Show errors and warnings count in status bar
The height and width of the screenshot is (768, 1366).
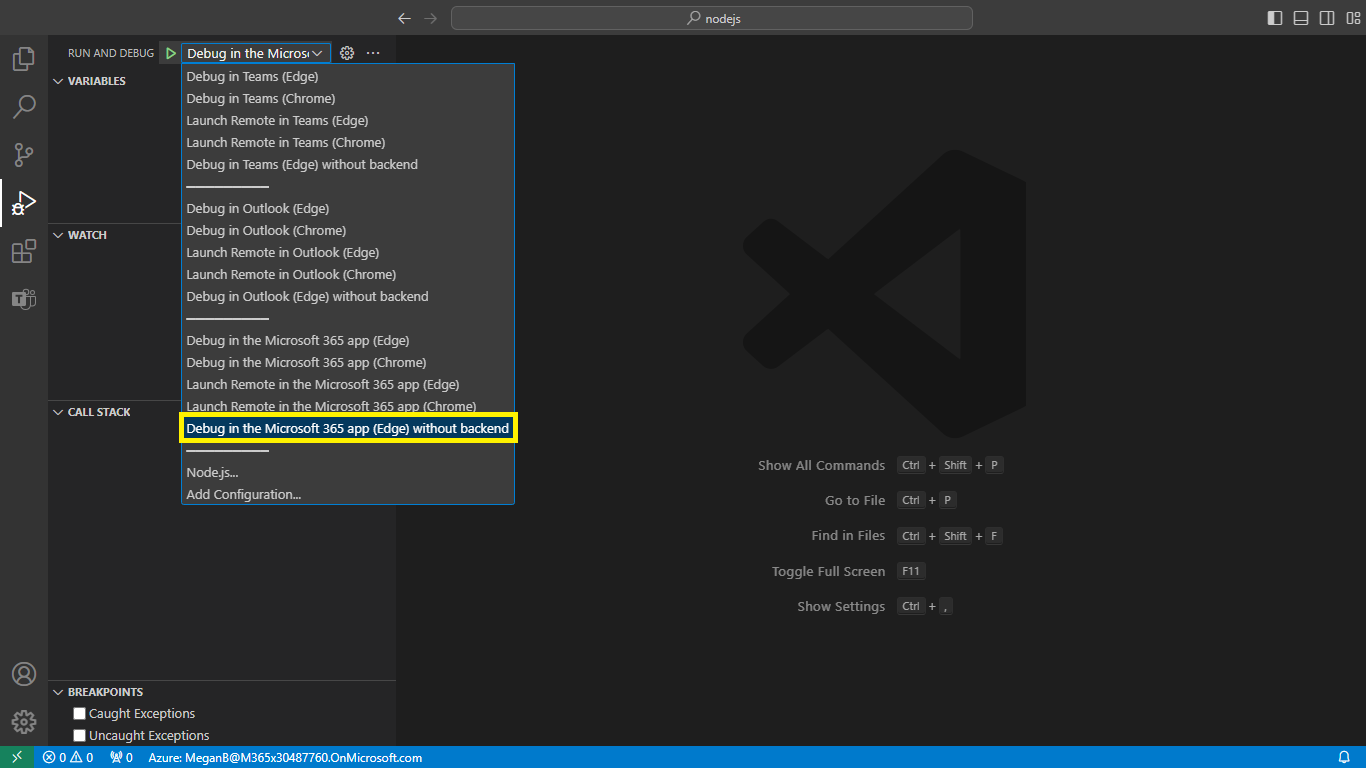[x=68, y=757]
